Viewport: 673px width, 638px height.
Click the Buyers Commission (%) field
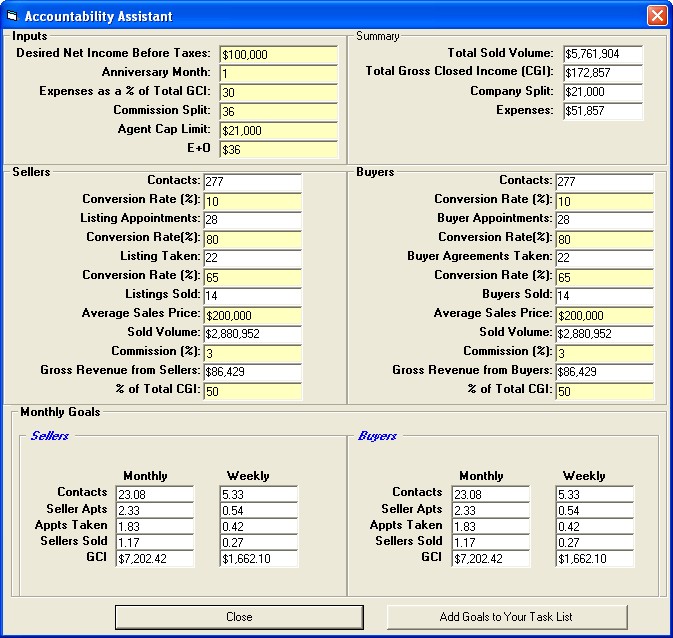coord(604,353)
